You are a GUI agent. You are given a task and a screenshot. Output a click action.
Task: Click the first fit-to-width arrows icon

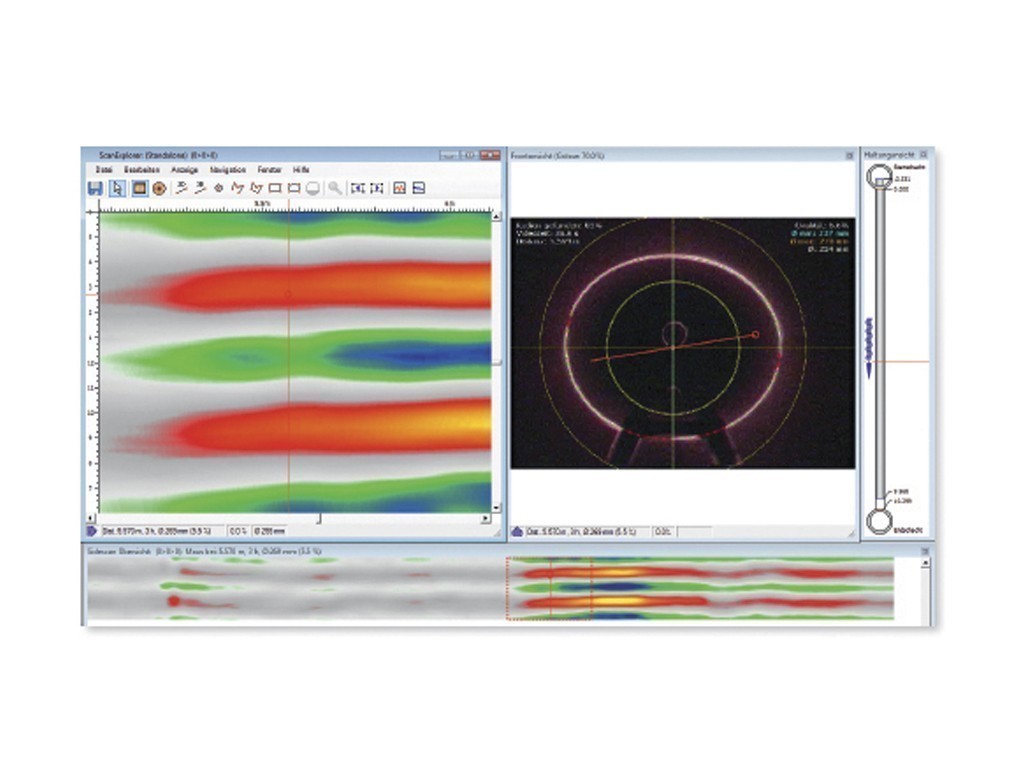357,188
